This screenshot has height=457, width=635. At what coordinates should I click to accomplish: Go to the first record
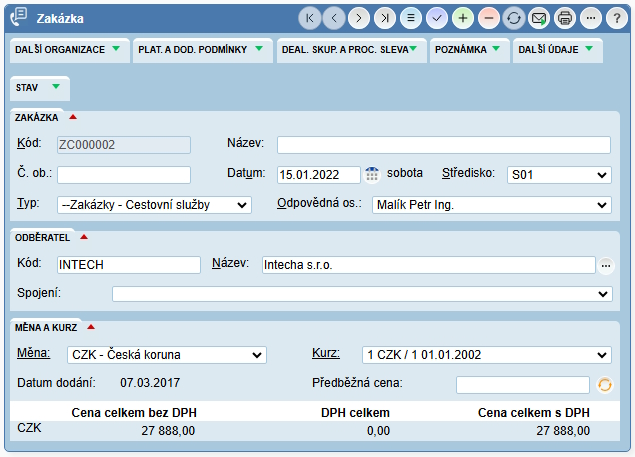(x=310, y=18)
